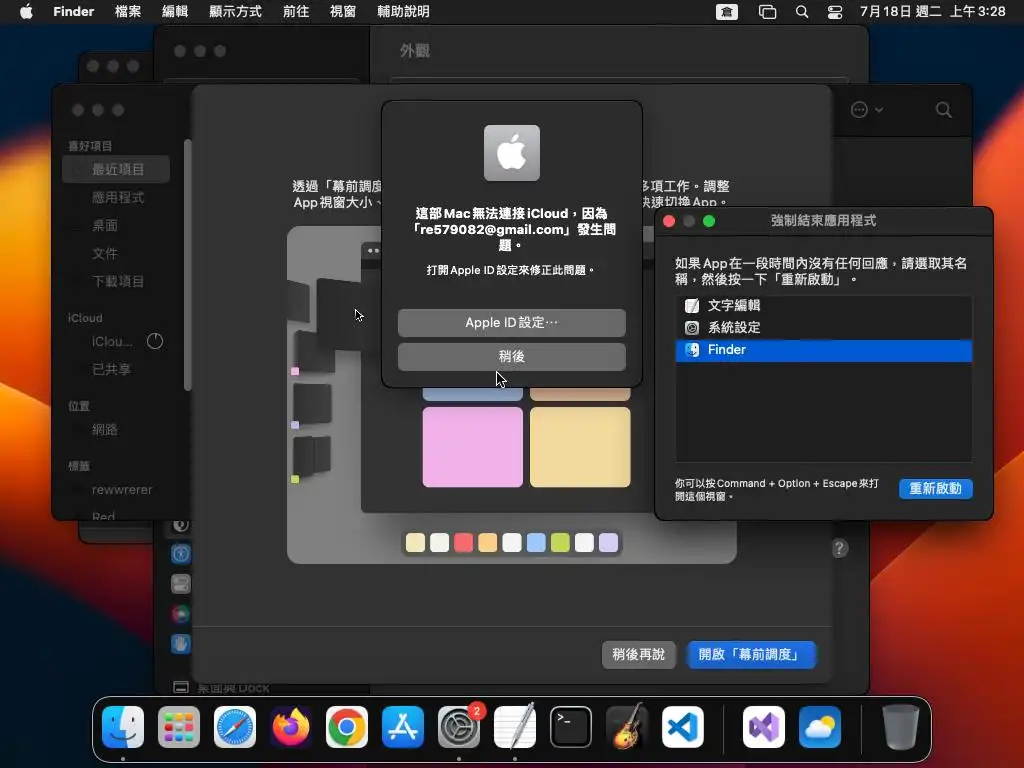This screenshot has width=1024, height=768.
Task: Launch GarageBand from the Dock
Action: pyautogui.click(x=627, y=727)
